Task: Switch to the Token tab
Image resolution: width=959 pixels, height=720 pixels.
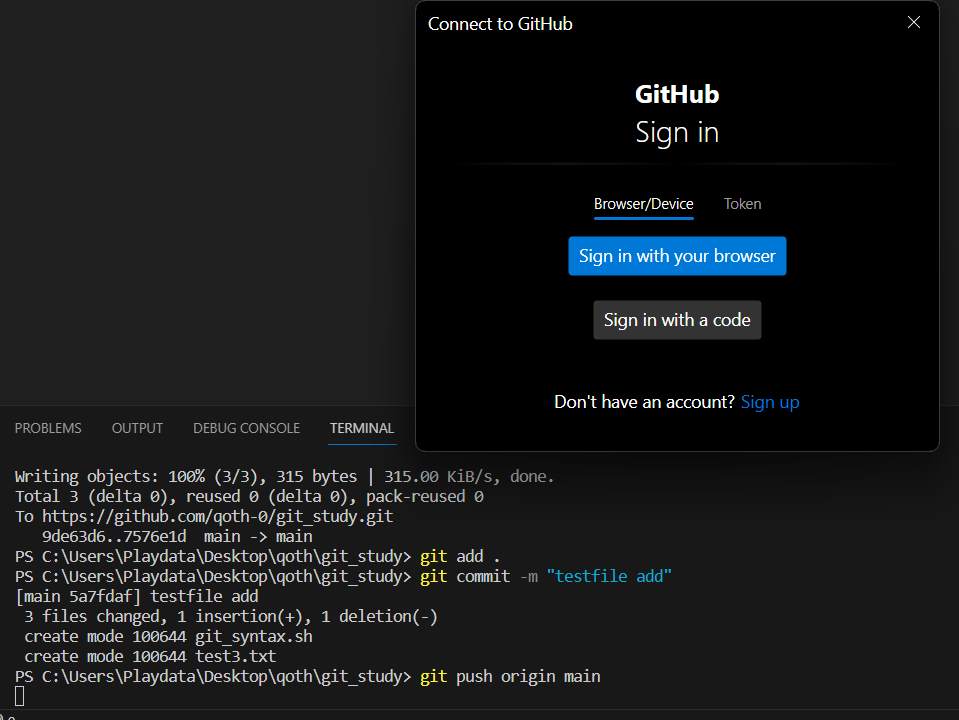Action: [742, 204]
